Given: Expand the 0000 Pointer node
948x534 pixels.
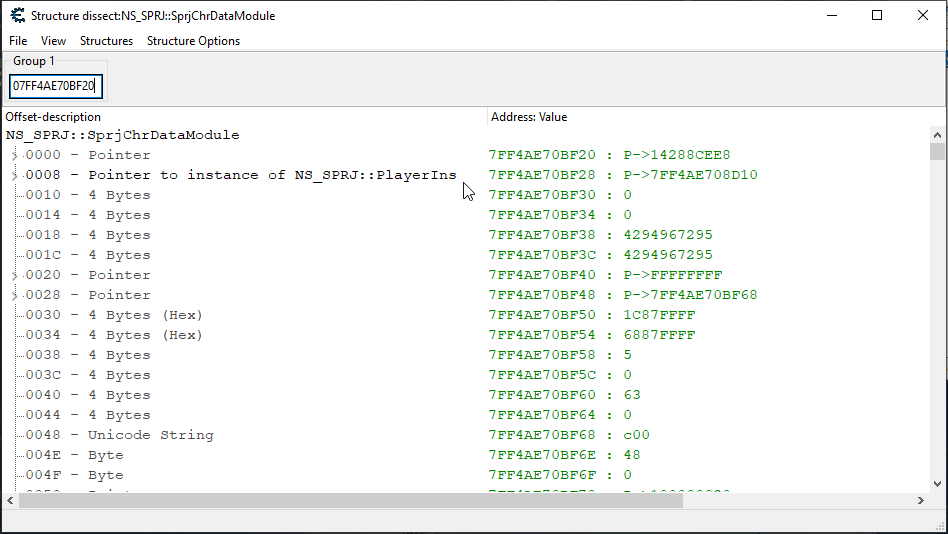Looking at the screenshot, I should point(14,155).
